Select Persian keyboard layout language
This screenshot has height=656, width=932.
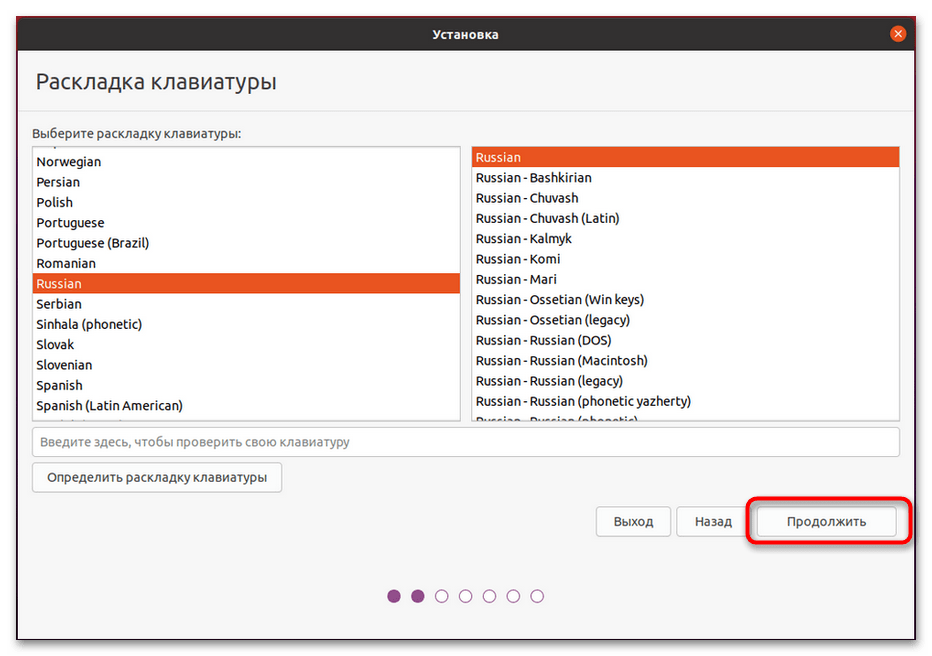click(x=58, y=182)
